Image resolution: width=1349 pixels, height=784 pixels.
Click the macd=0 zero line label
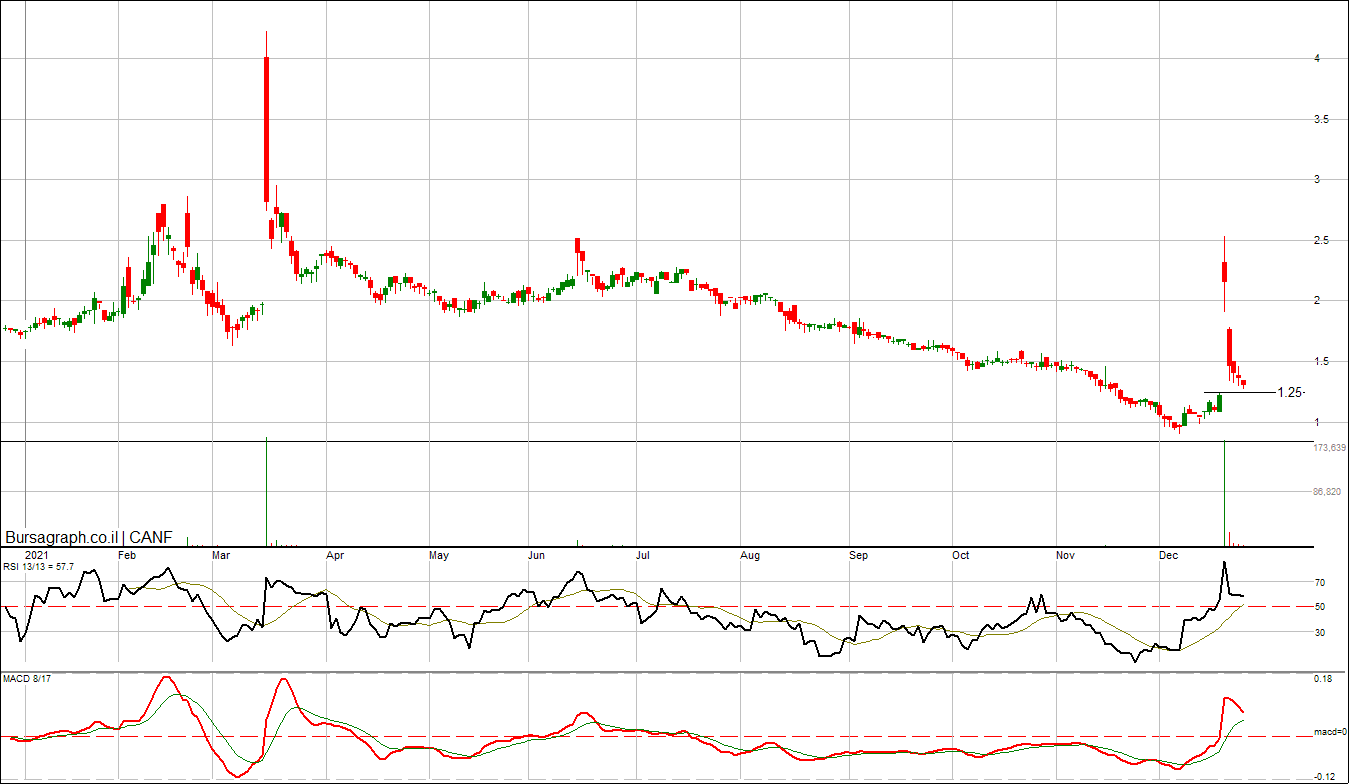coord(1329,732)
